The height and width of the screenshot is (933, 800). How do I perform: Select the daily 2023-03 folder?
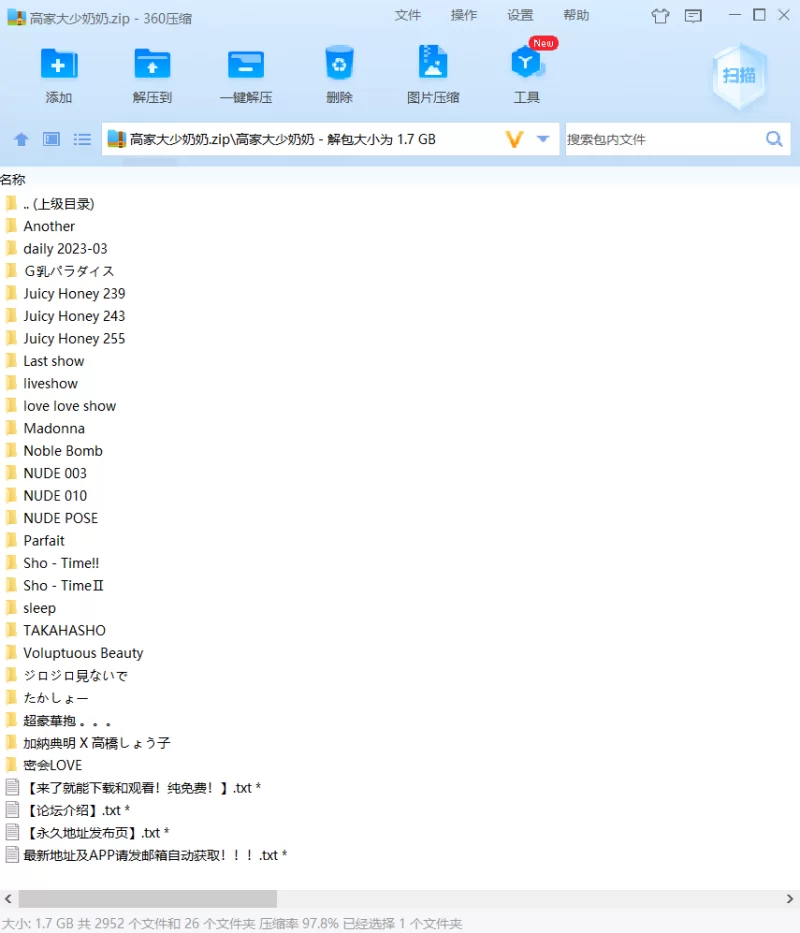(x=65, y=249)
